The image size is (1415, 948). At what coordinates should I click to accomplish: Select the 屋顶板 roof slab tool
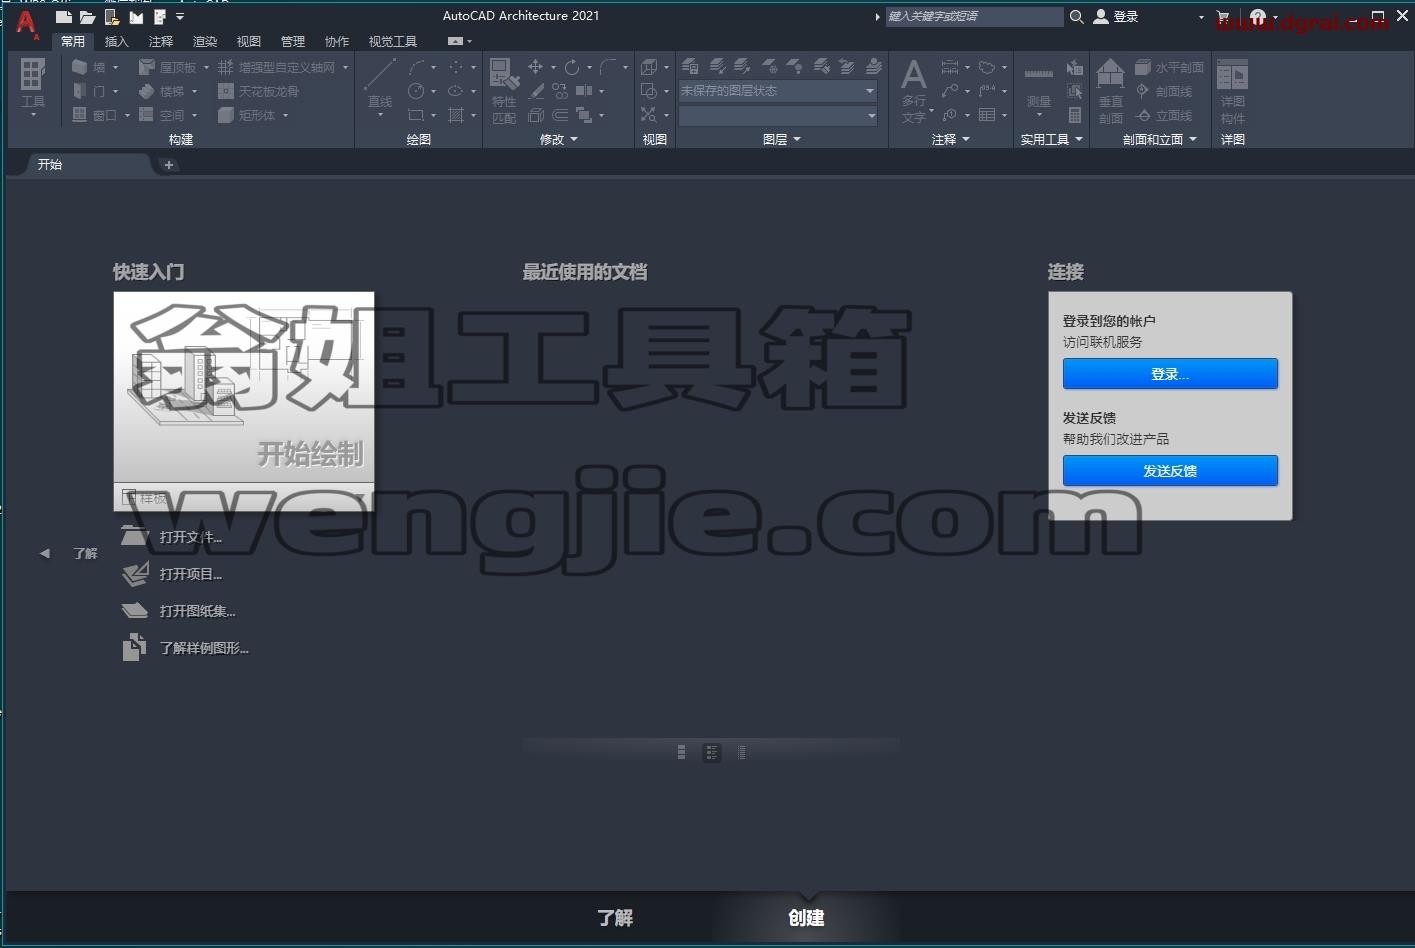[x=167, y=67]
